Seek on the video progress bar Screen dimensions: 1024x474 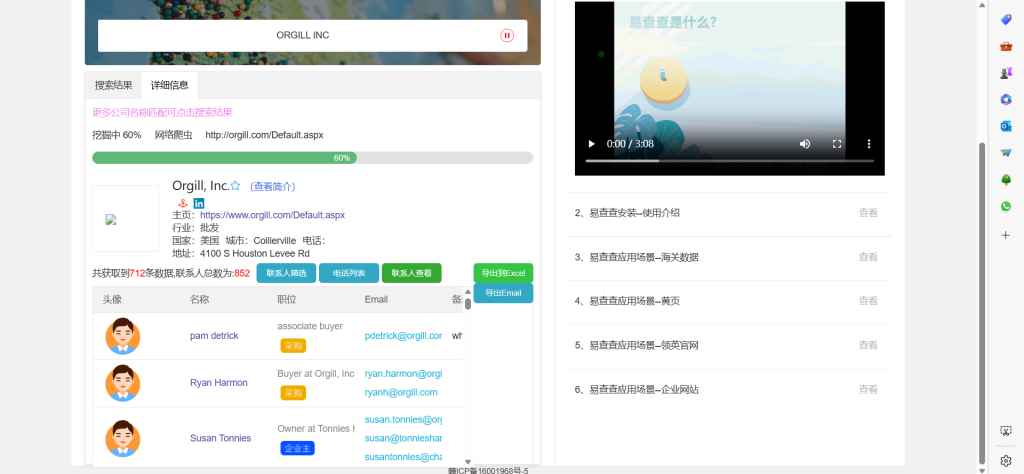[x=729, y=160]
